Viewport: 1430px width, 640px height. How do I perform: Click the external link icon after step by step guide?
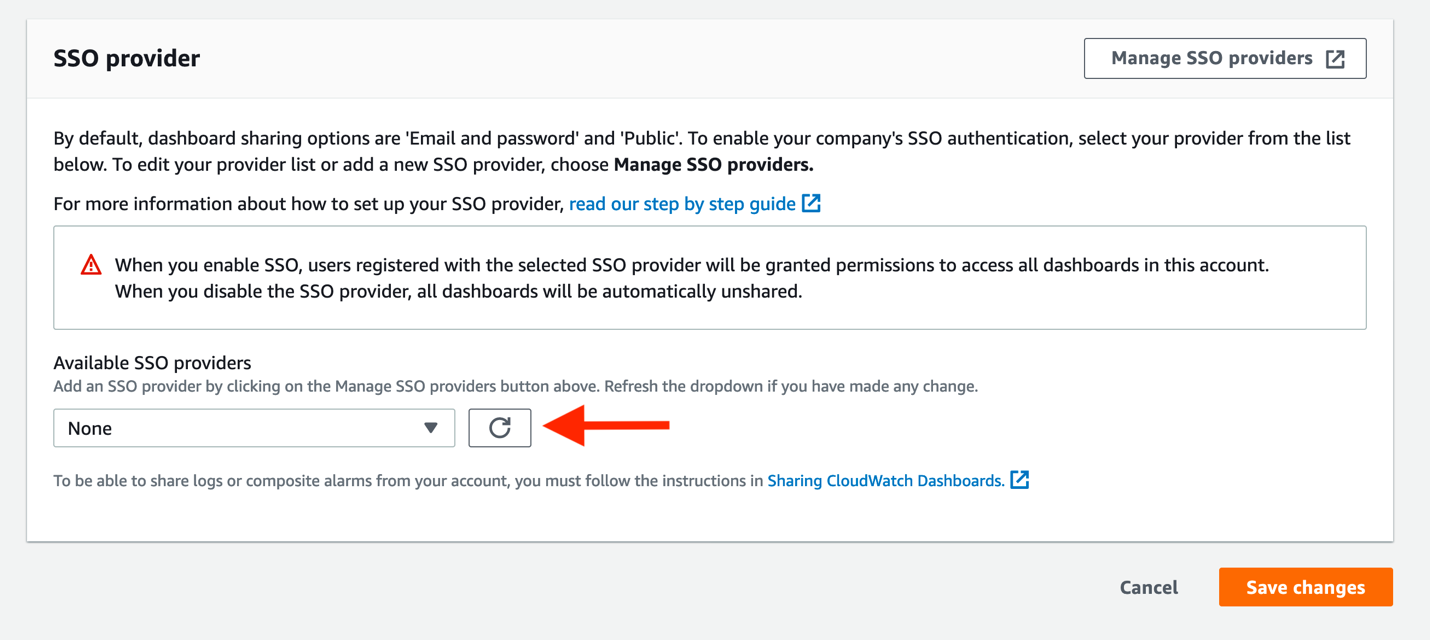pos(811,203)
